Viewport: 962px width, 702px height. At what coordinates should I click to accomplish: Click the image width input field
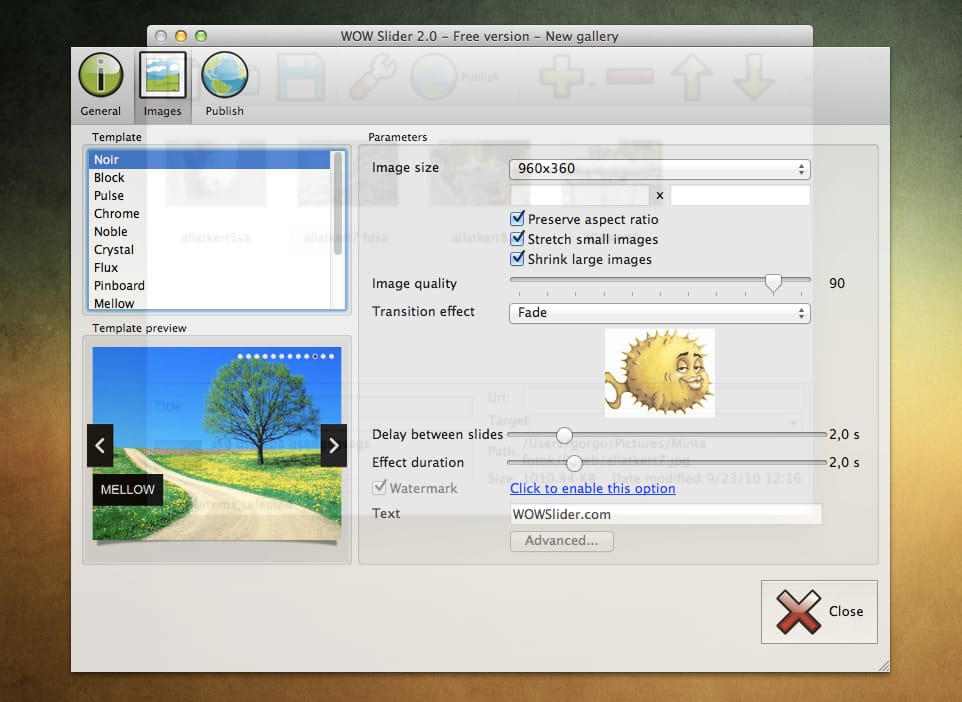click(x=580, y=195)
